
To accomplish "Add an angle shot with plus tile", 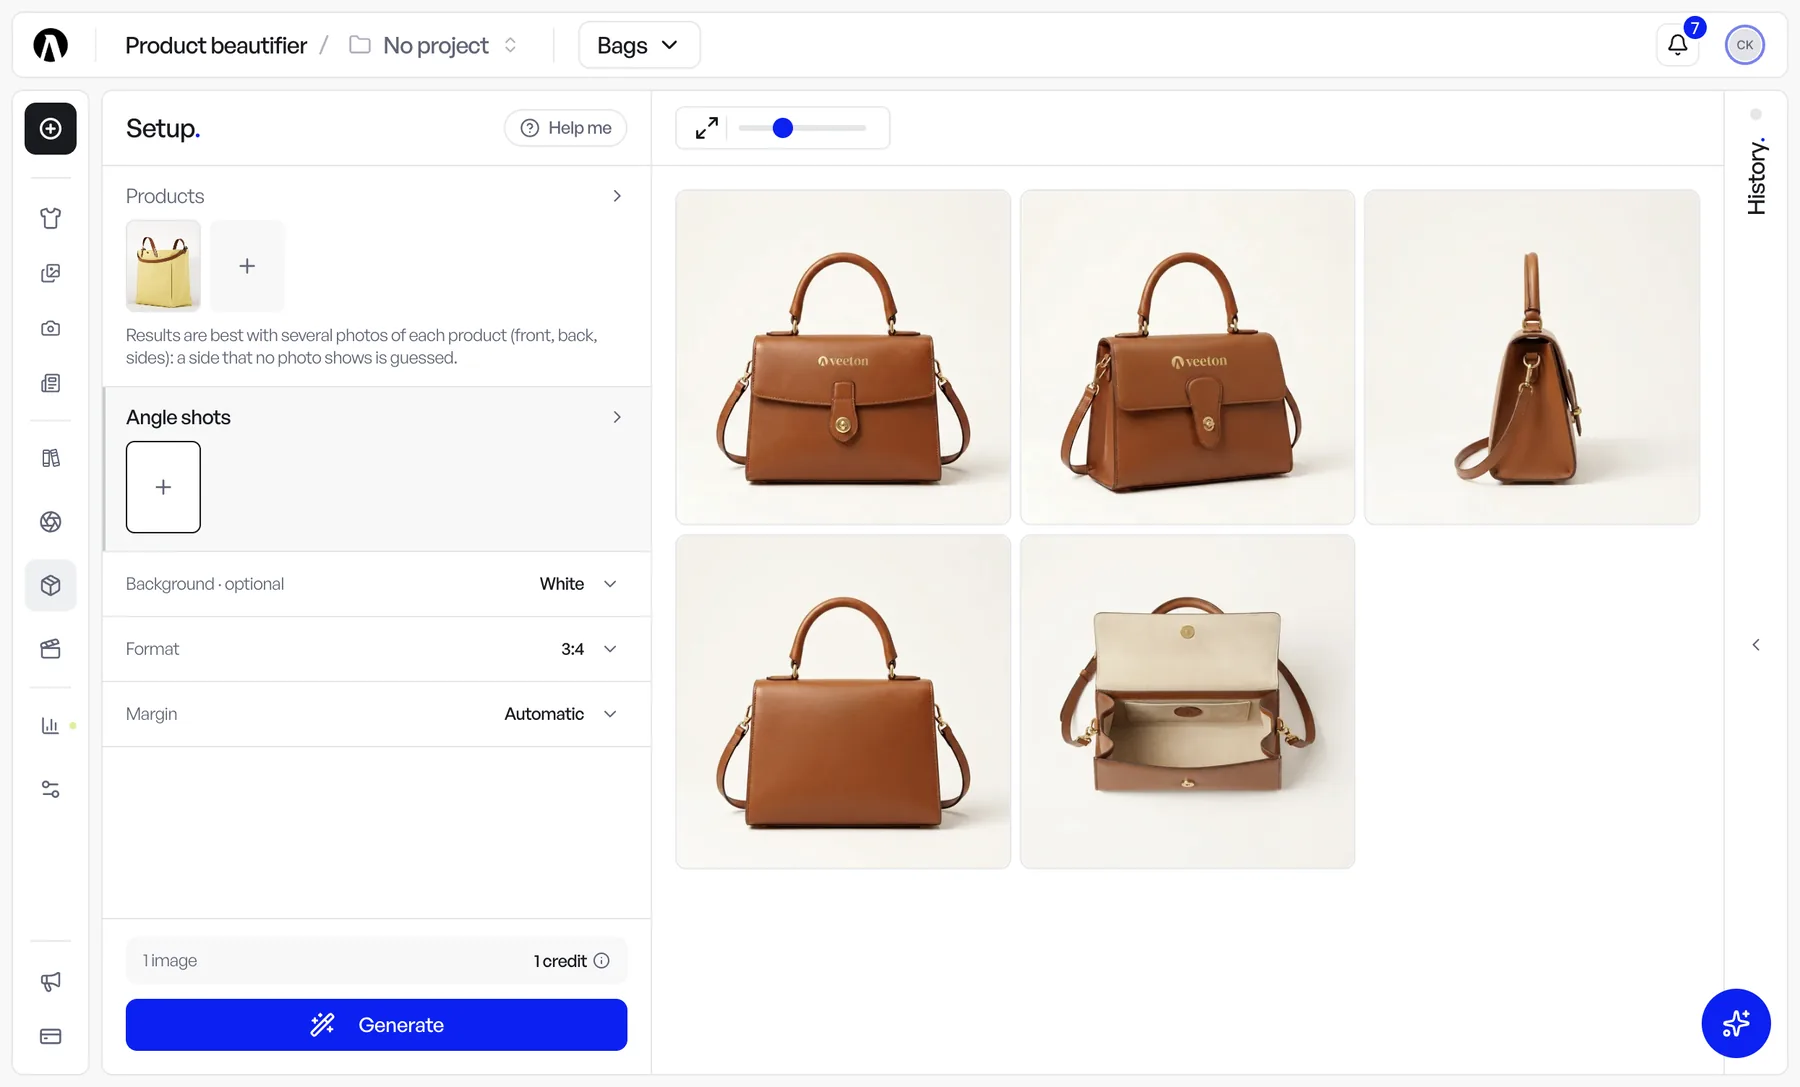I will click(163, 487).
